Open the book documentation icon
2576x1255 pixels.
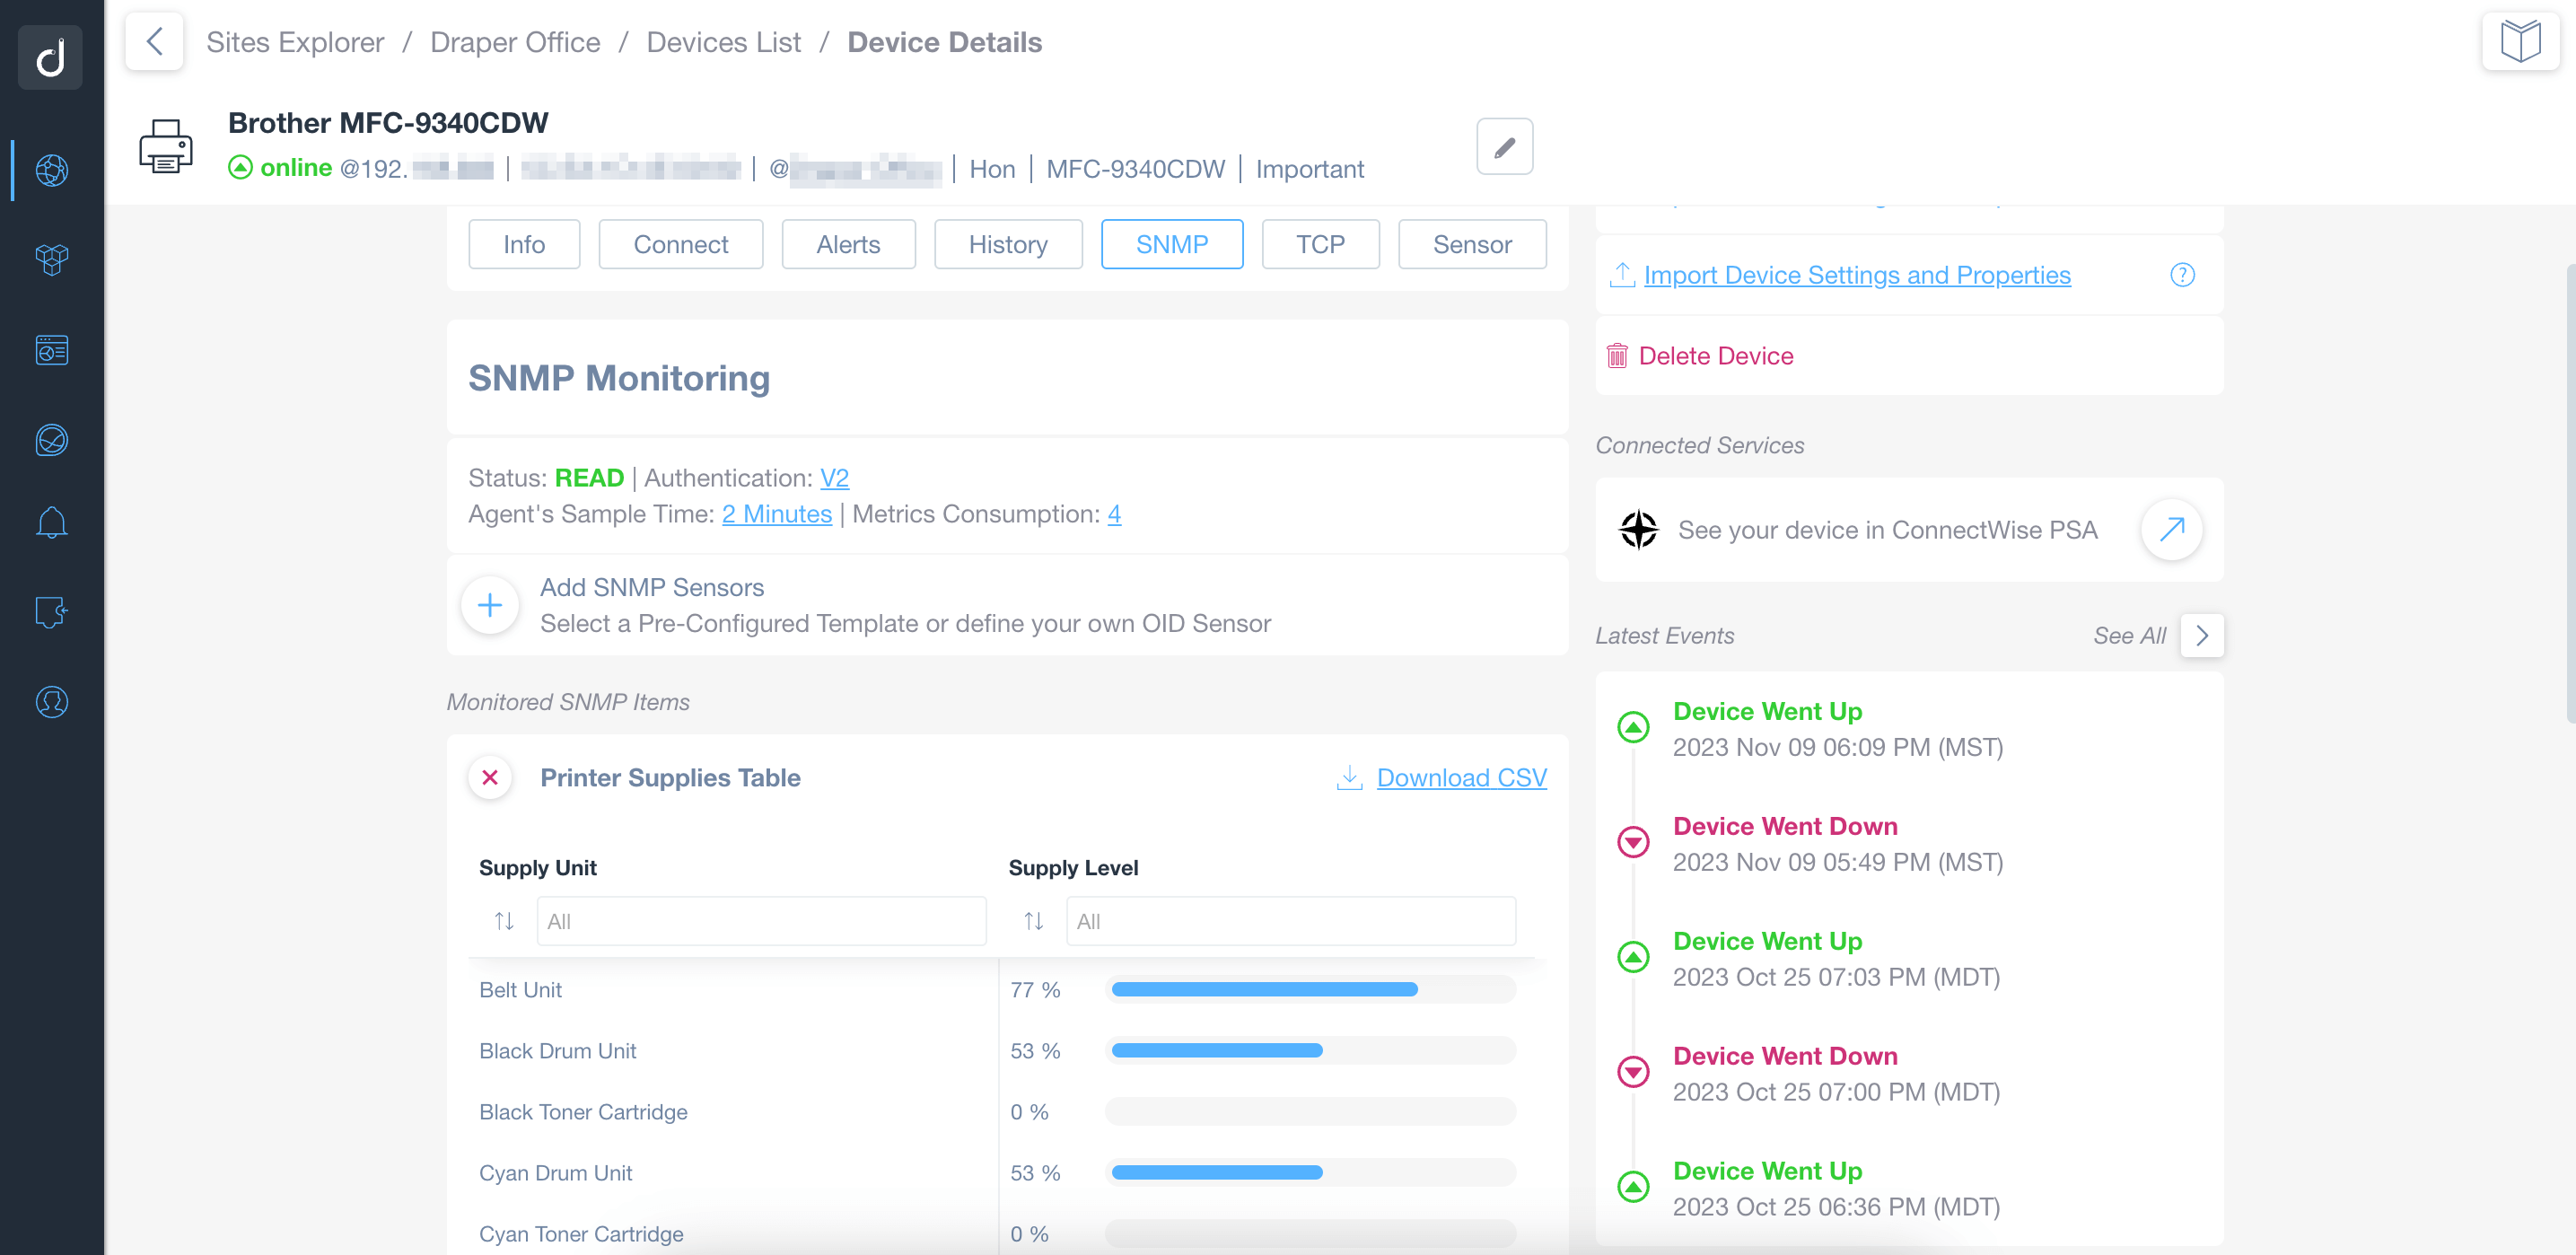pyautogui.click(x=2520, y=41)
